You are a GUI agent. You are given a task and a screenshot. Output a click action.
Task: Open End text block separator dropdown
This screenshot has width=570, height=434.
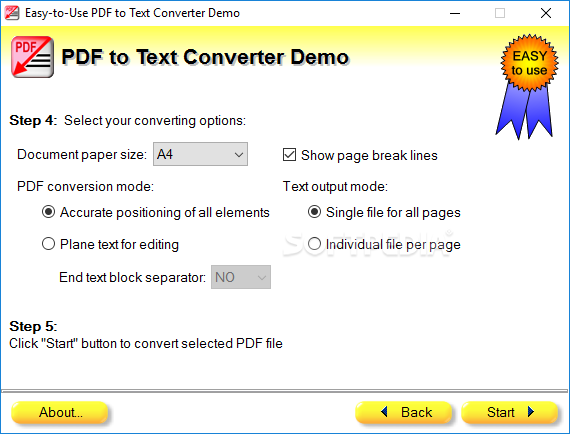point(241,277)
